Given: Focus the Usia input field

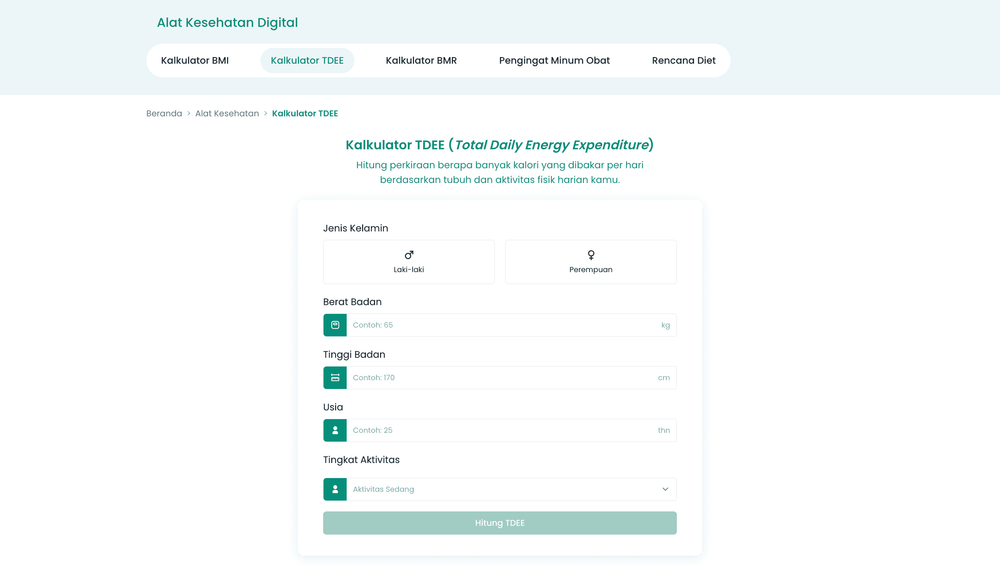Looking at the screenshot, I should click(x=501, y=430).
